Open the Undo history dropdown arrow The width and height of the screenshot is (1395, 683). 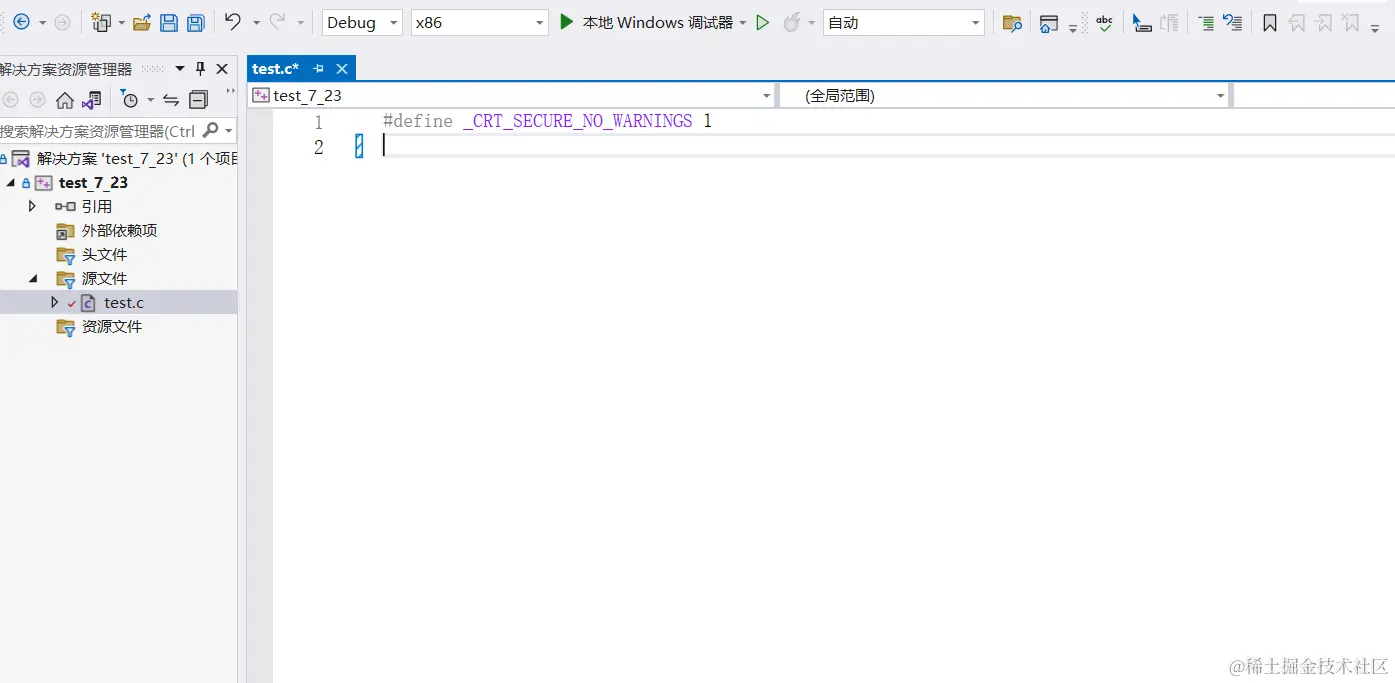(256, 22)
